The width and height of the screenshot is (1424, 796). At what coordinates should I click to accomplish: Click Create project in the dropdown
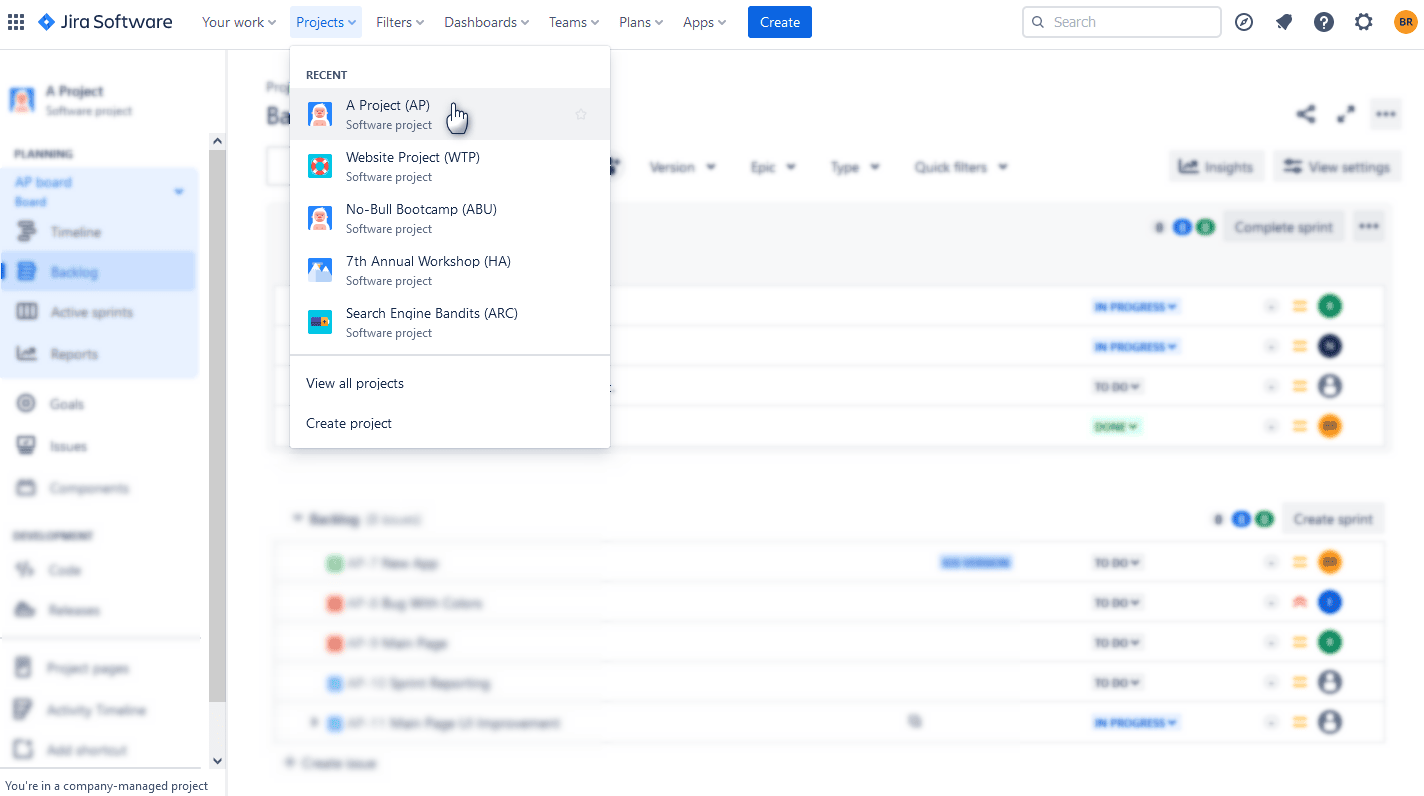click(450, 423)
